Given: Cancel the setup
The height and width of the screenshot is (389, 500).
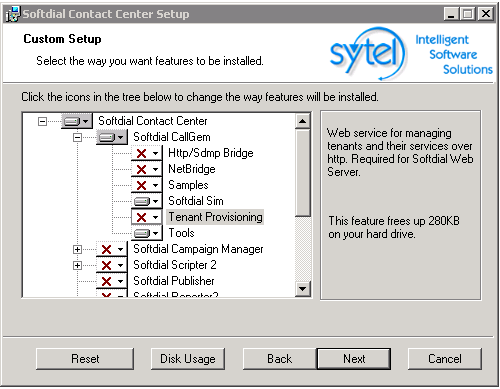Looking at the screenshot, I should [x=445, y=359].
